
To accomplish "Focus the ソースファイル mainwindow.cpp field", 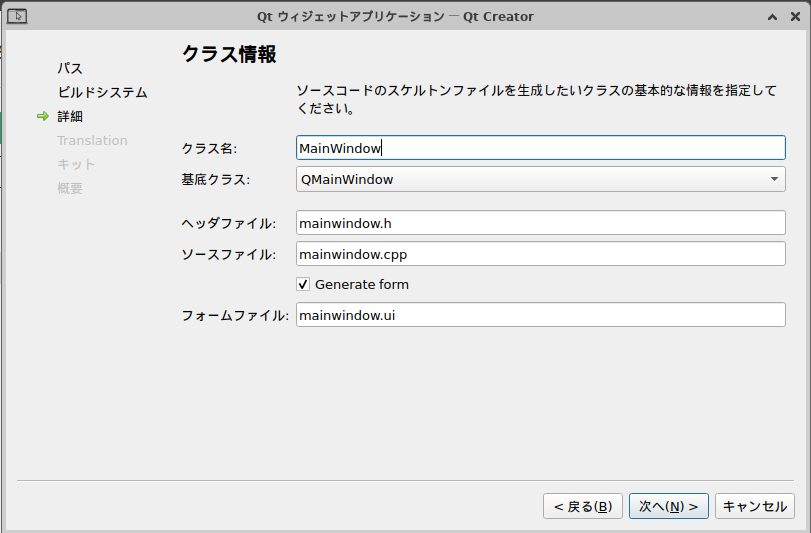I will coord(540,254).
